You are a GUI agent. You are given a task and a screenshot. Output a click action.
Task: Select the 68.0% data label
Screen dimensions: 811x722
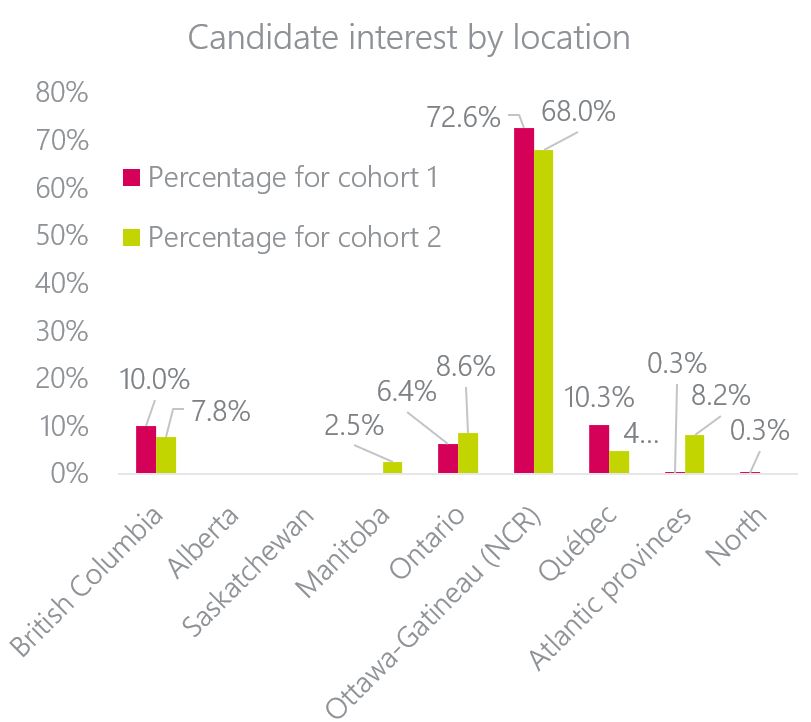click(577, 111)
